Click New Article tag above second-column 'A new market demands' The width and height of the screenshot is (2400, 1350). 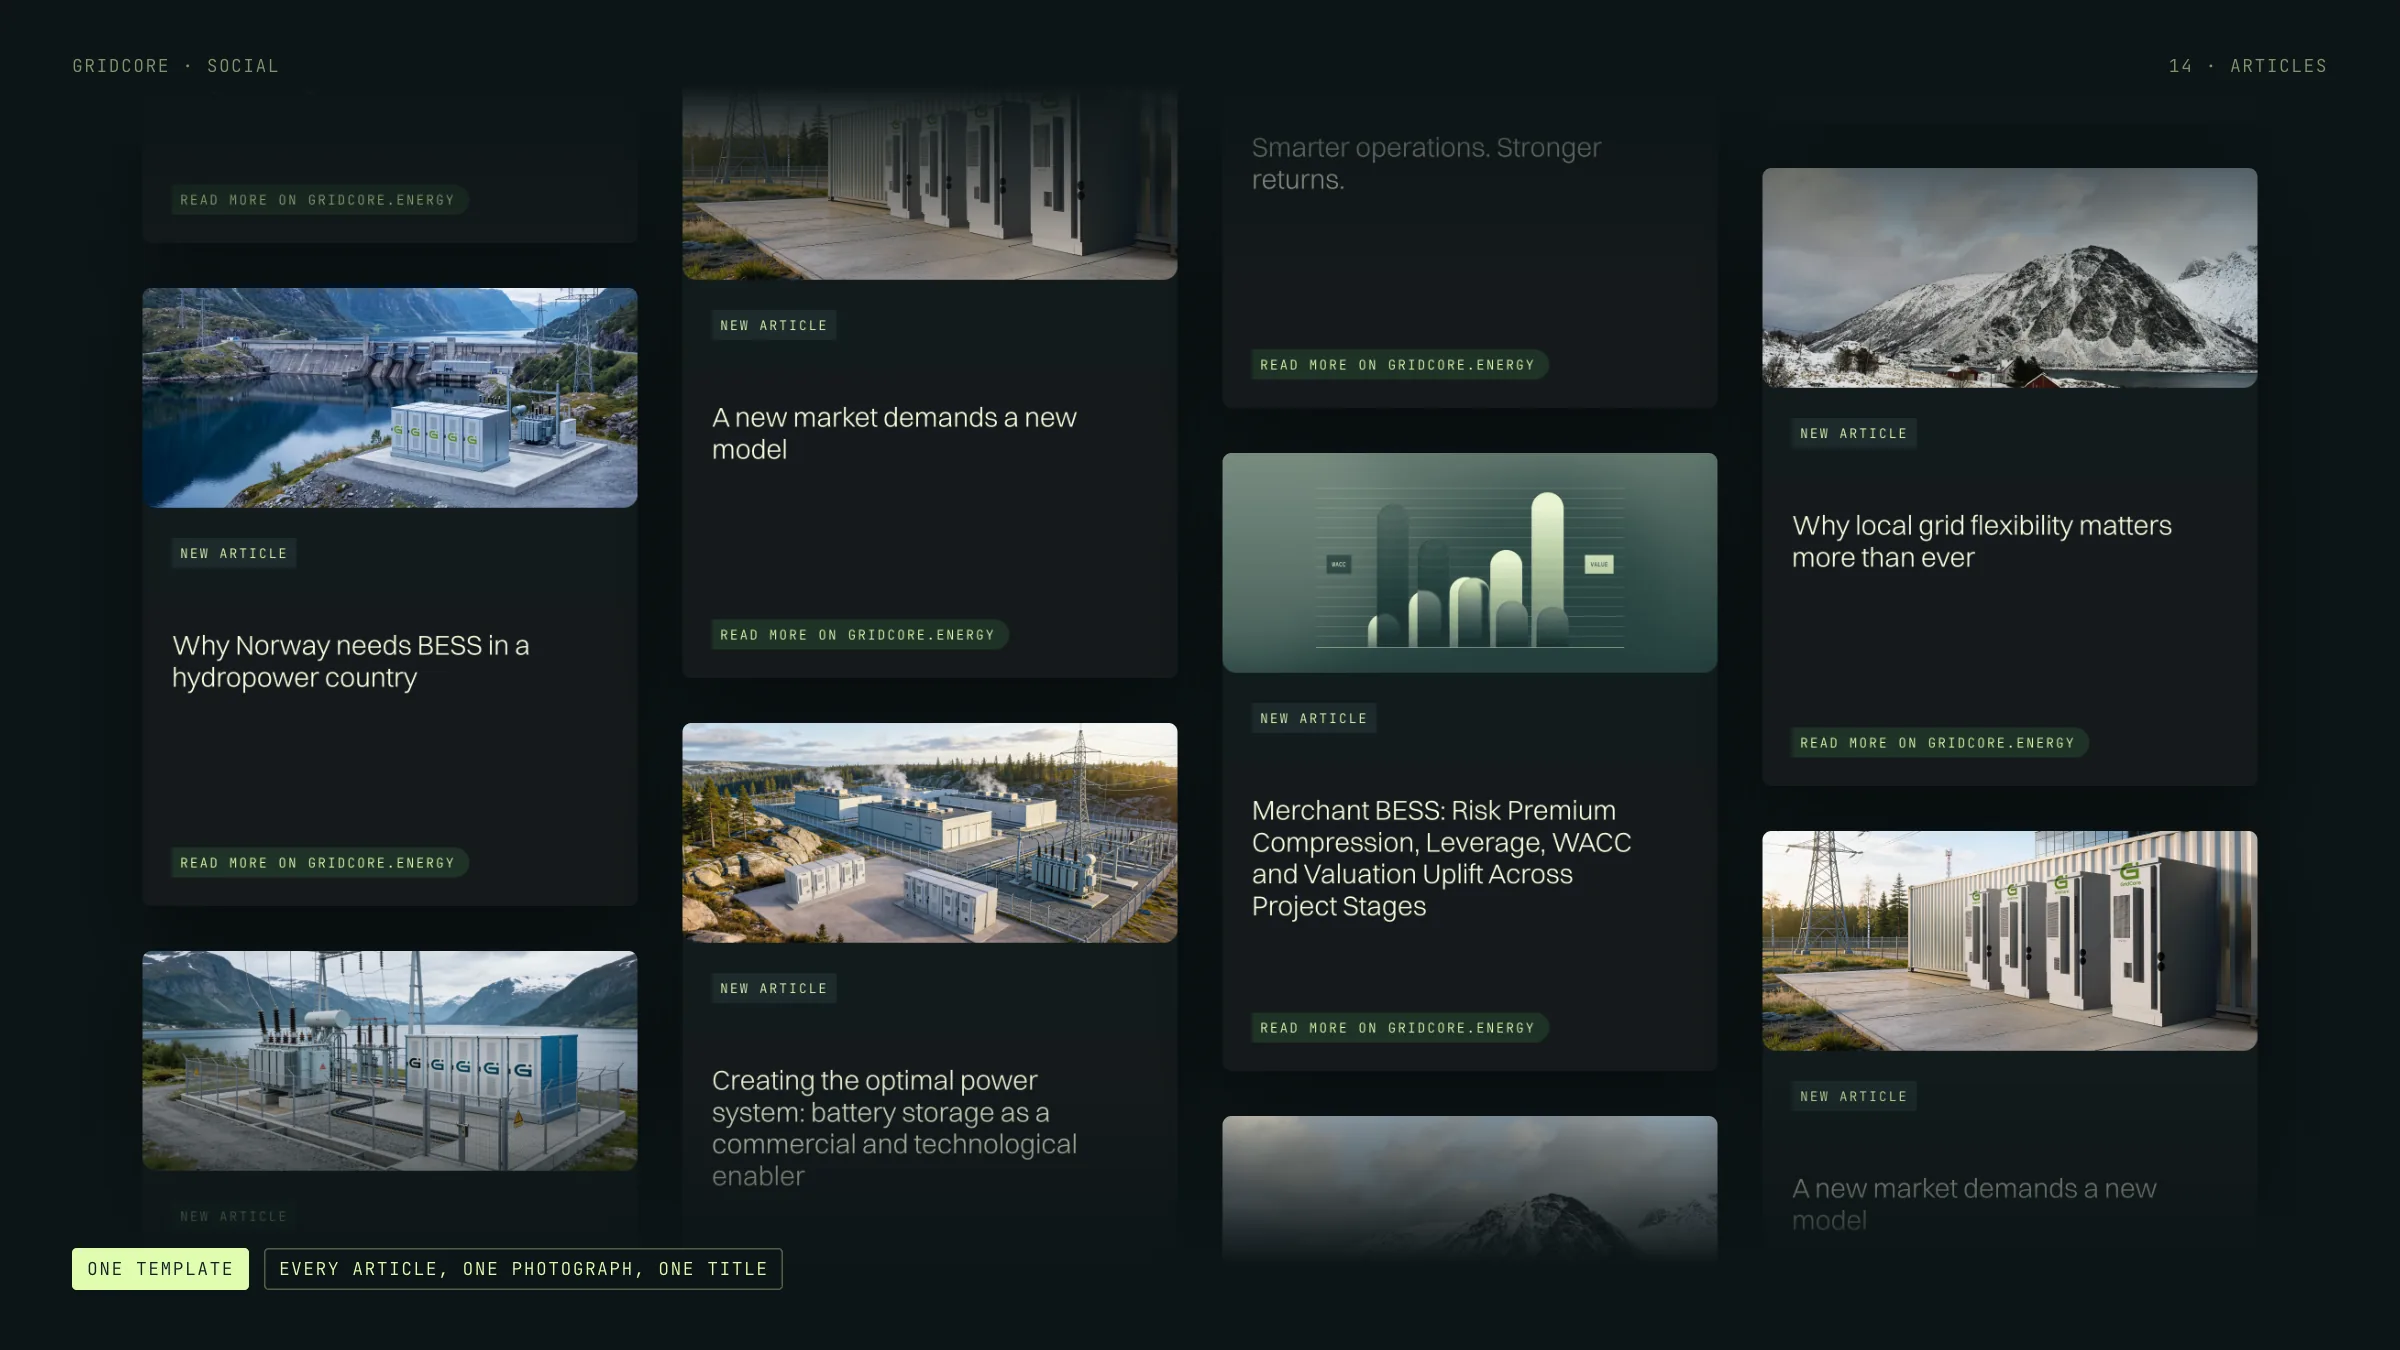(x=773, y=325)
